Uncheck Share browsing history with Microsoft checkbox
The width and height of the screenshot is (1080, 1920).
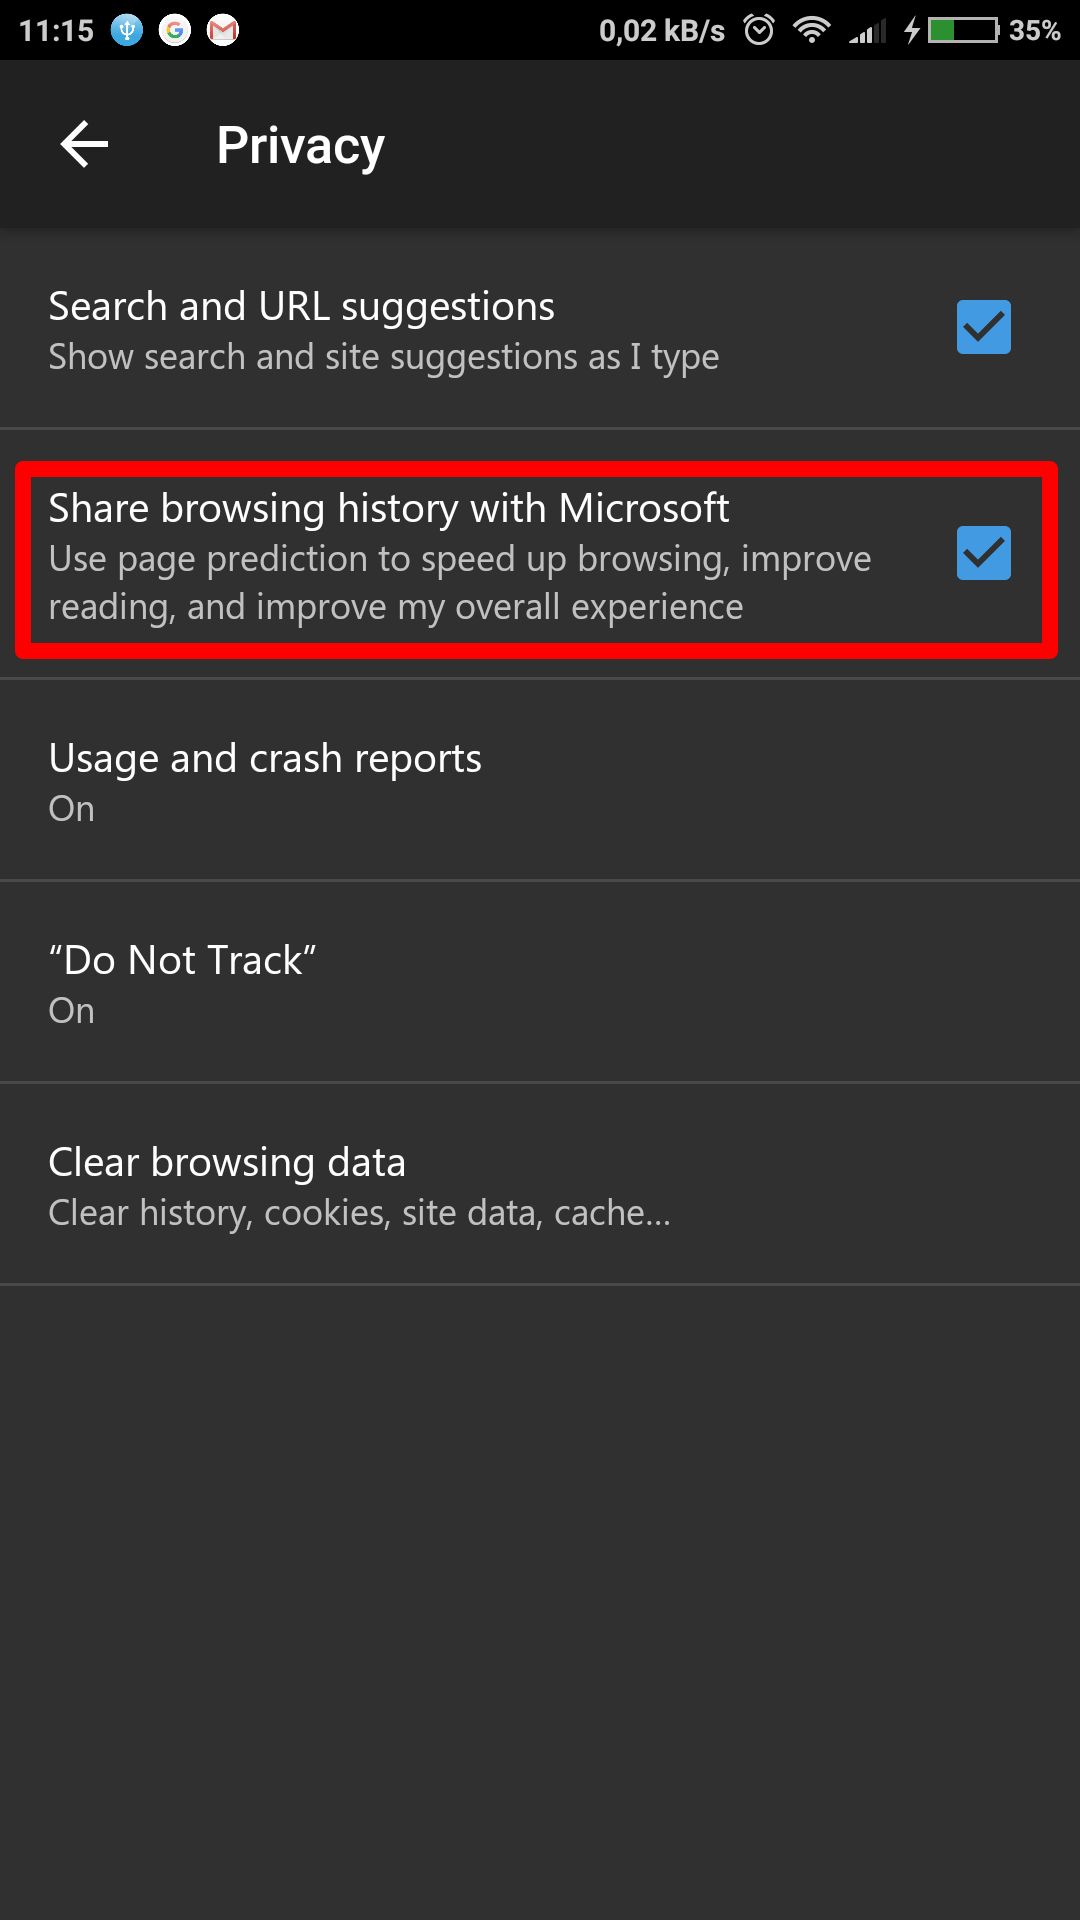[984, 553]
